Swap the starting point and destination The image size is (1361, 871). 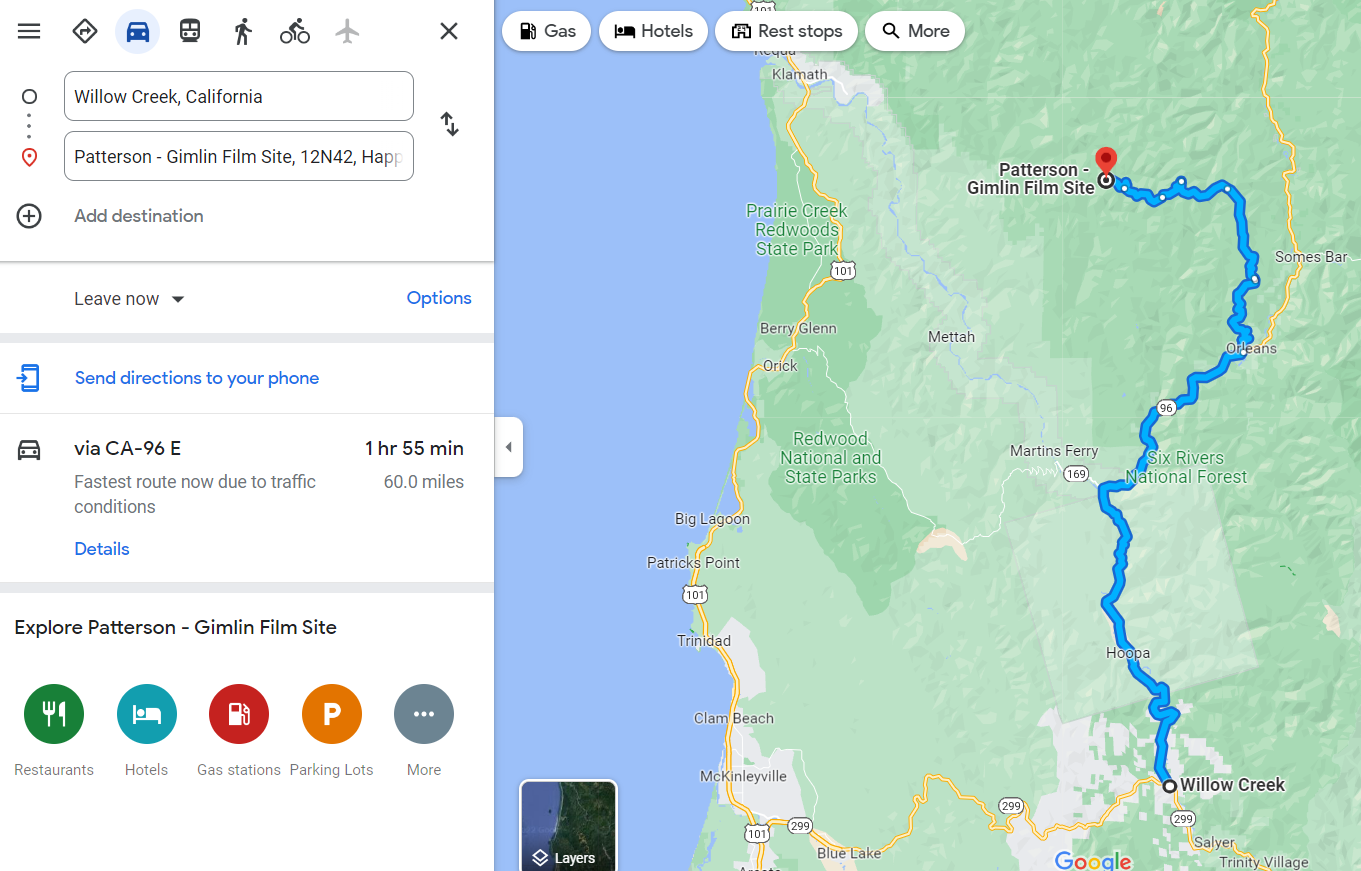450,125
